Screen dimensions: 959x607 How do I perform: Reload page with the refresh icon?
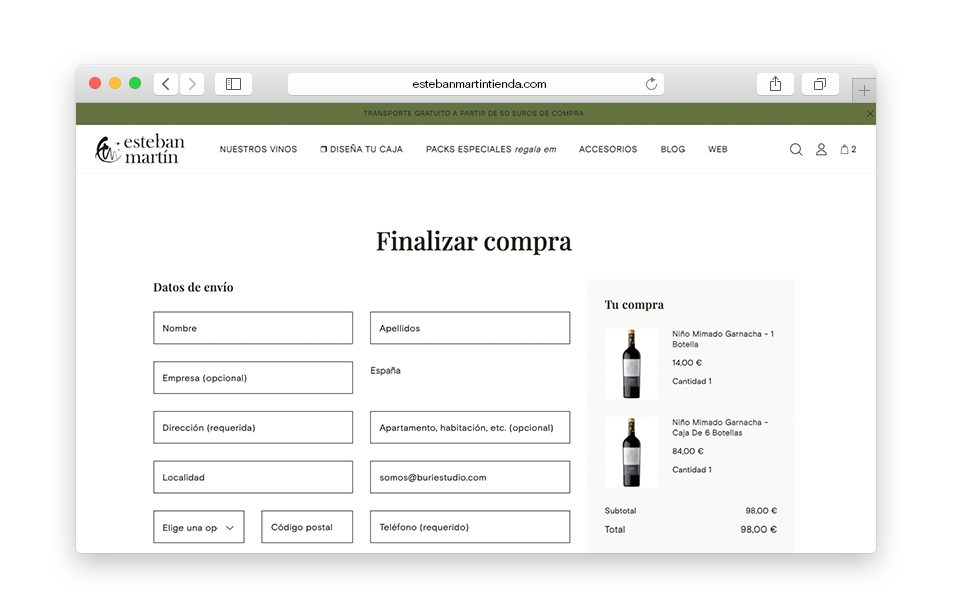pyautogui.click(x=651, y=84)
